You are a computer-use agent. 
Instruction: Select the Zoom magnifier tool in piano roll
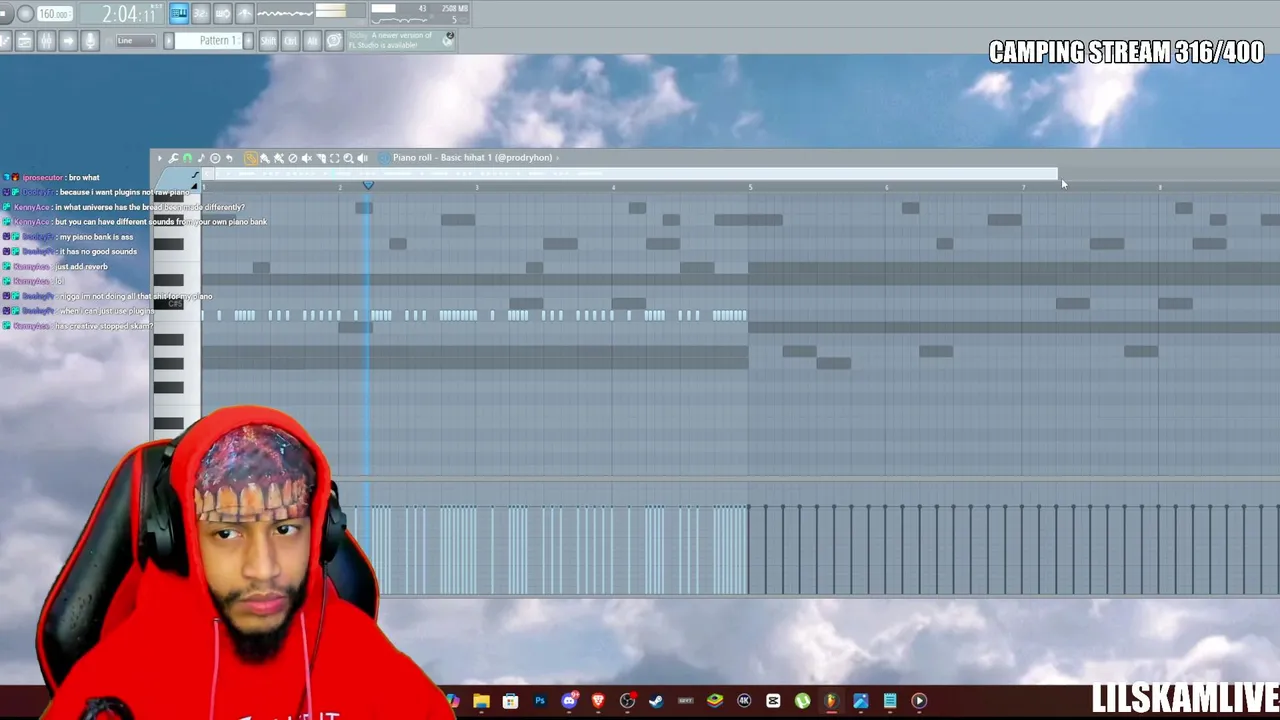pyautogui.click(x=348, y=158)
